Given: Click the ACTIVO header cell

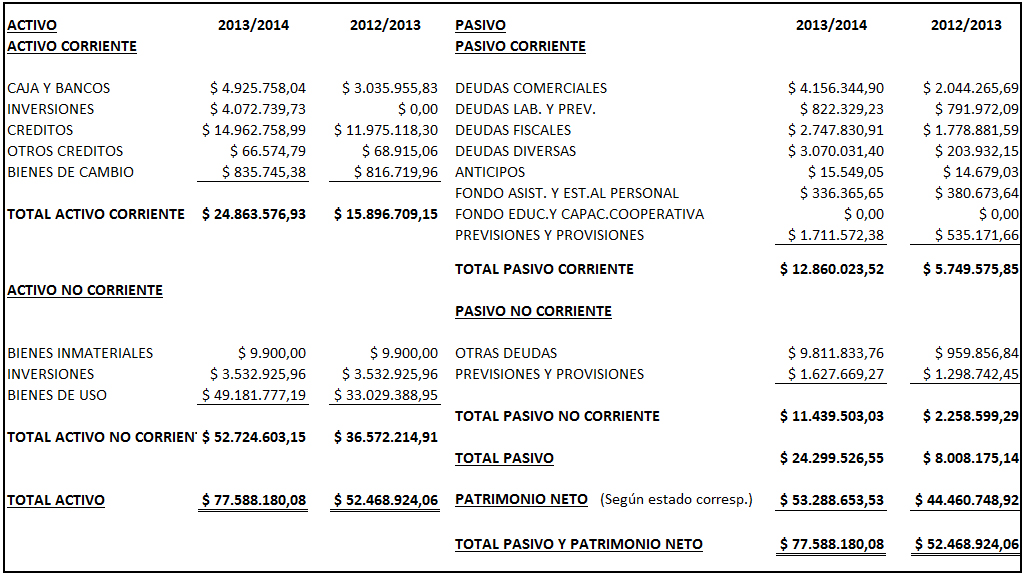Looking at the screenshot, I should [32, 25].
